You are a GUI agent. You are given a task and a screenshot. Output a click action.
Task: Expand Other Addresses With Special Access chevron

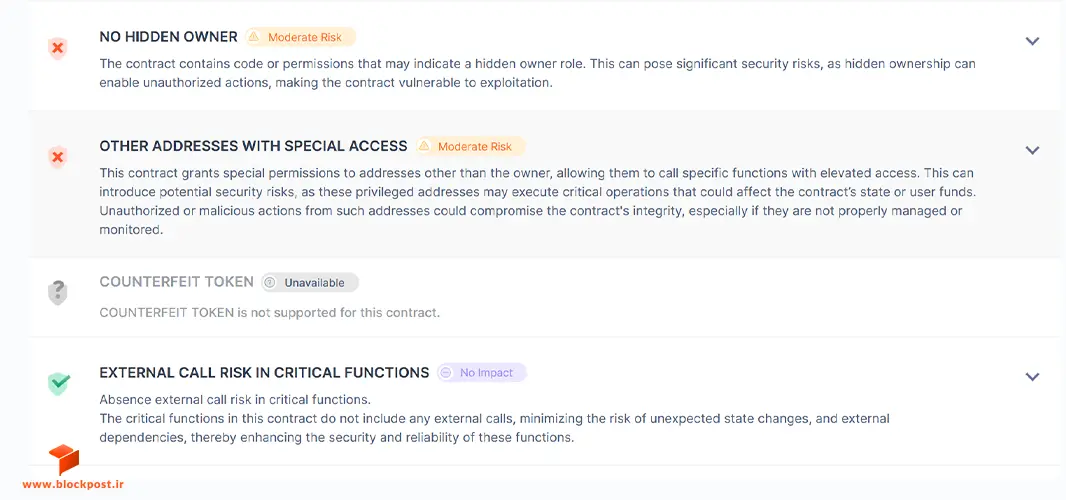pos(1032,150)
